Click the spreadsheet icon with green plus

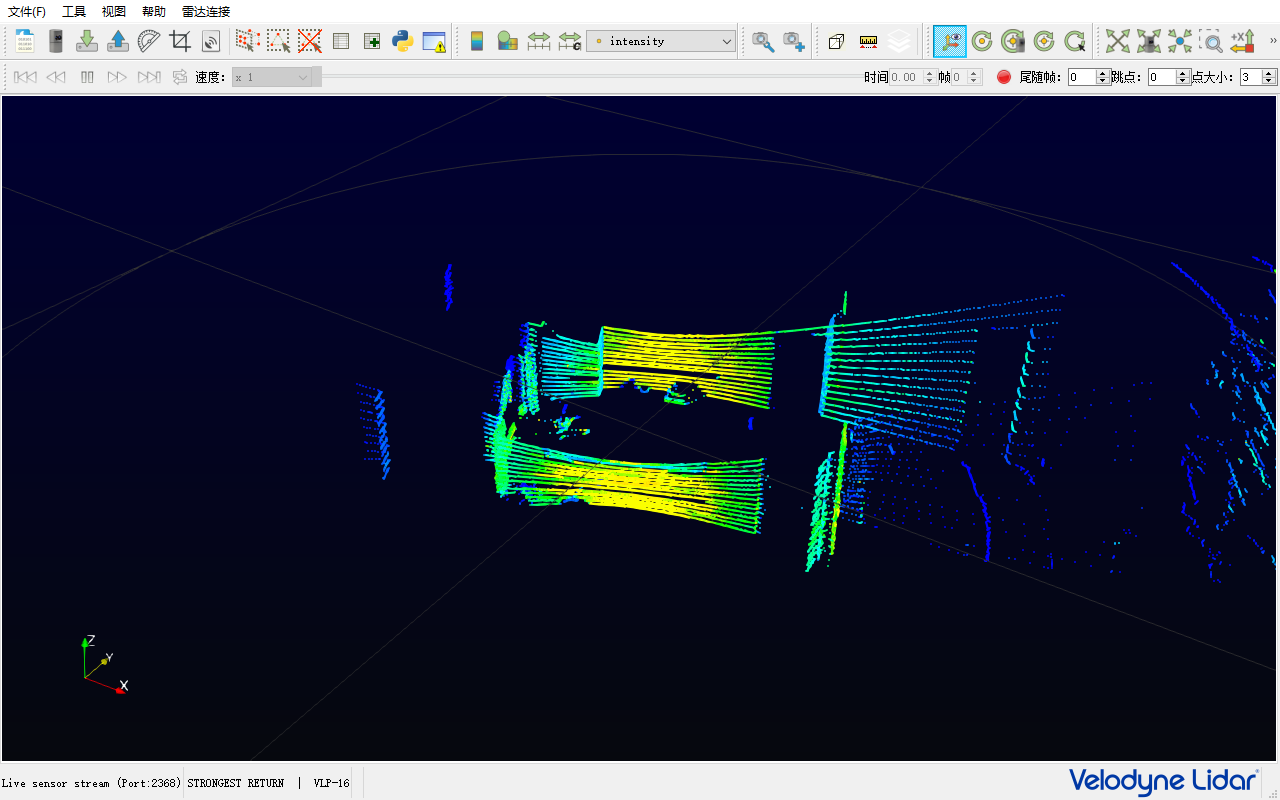(372, 41)
